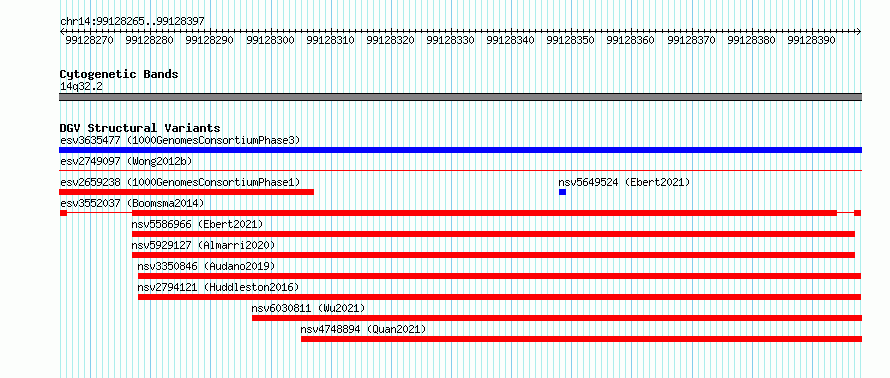
Task: Click ruler position 99128310
Action: coord(331,40)
